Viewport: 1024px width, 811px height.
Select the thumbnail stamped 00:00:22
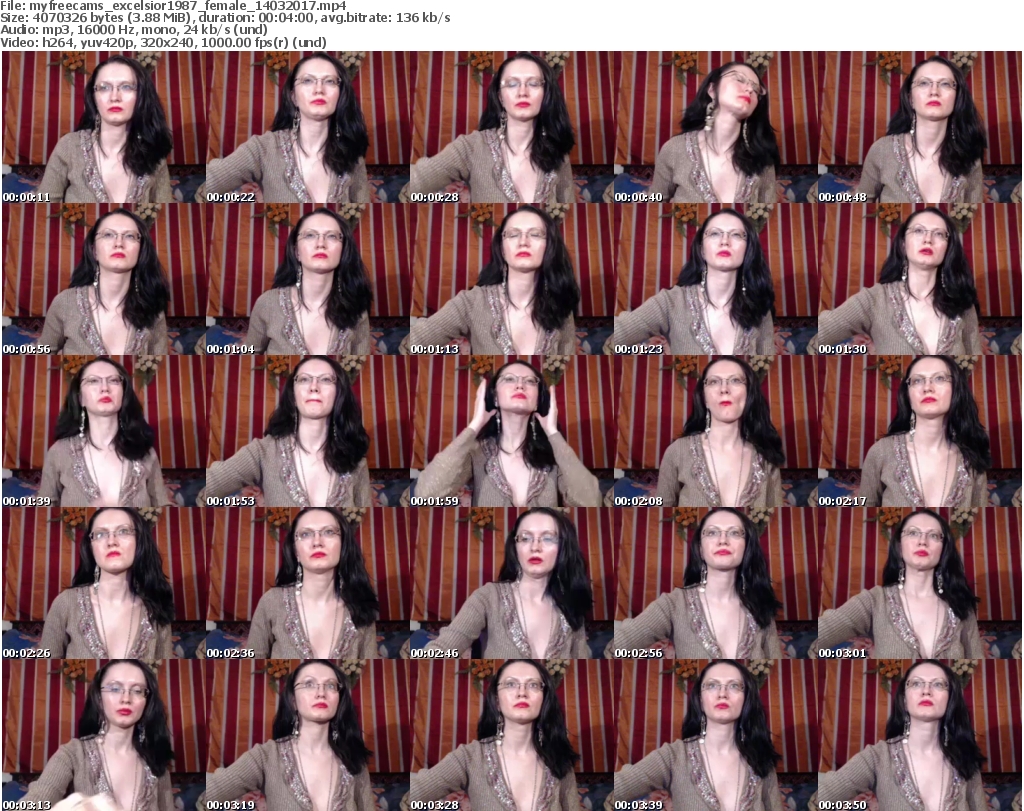(308, 127)
